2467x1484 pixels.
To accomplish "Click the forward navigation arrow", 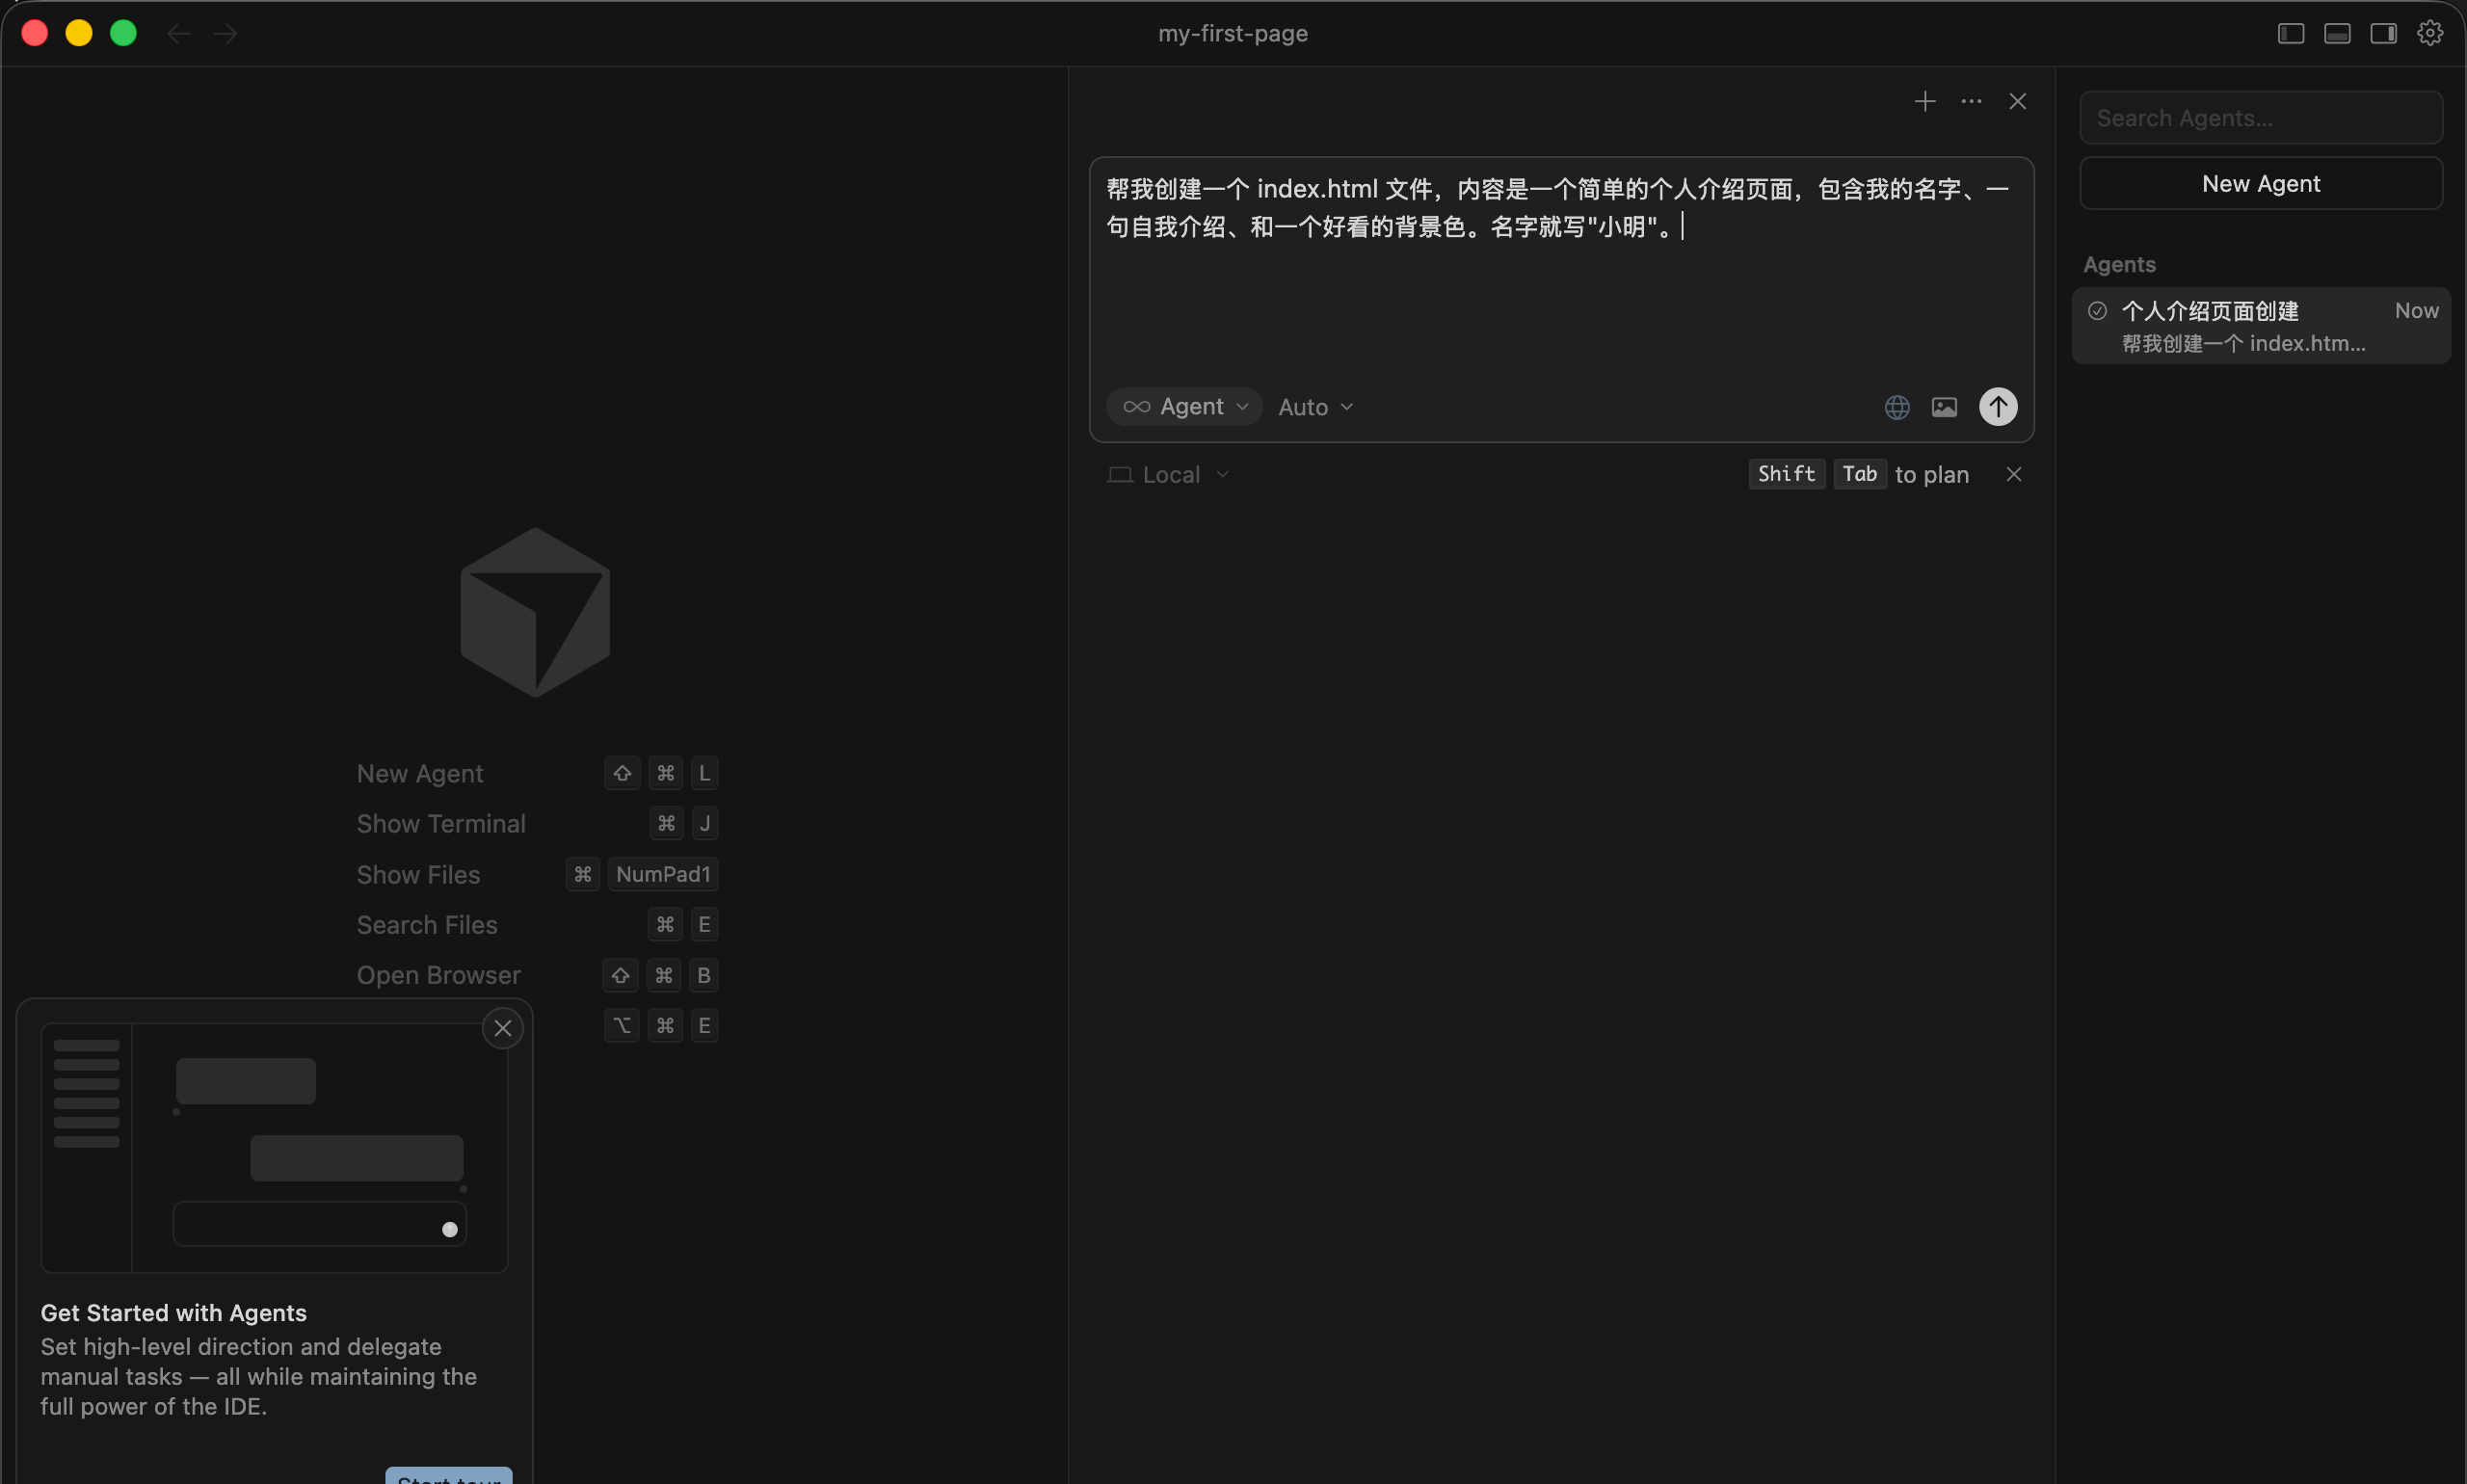I will [225, 33].
